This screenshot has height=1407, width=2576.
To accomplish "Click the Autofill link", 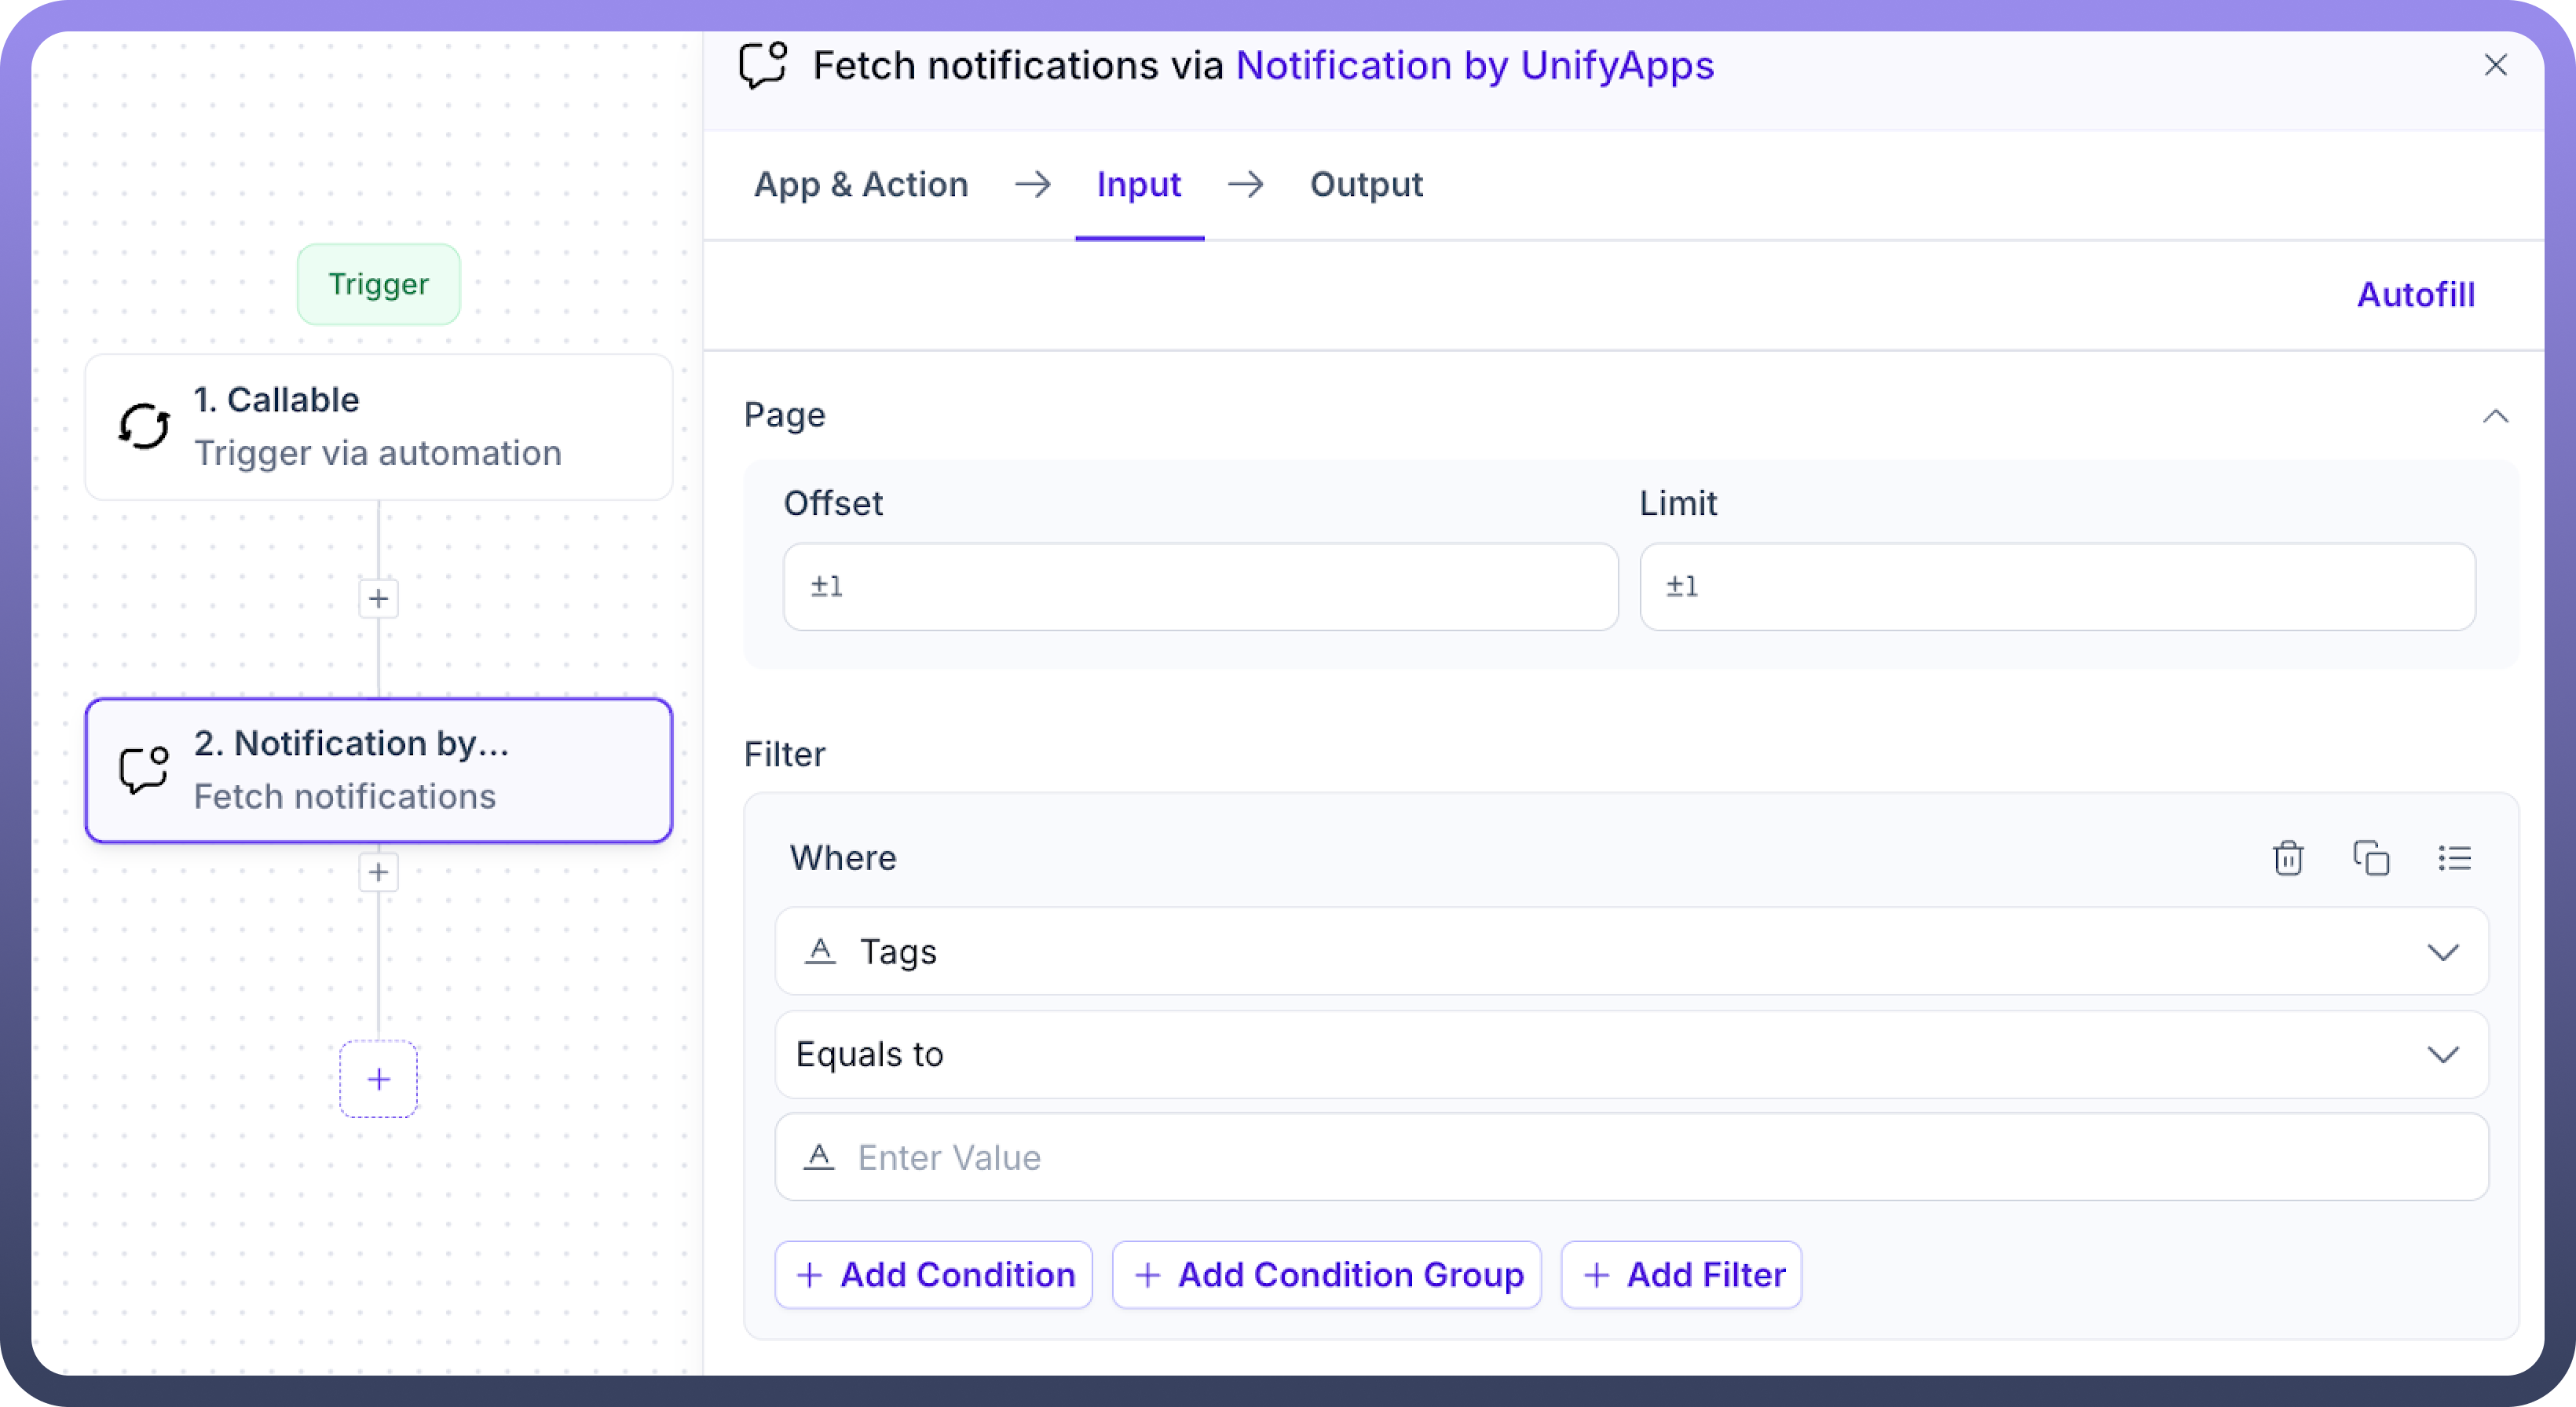I will coord(2415,294).
